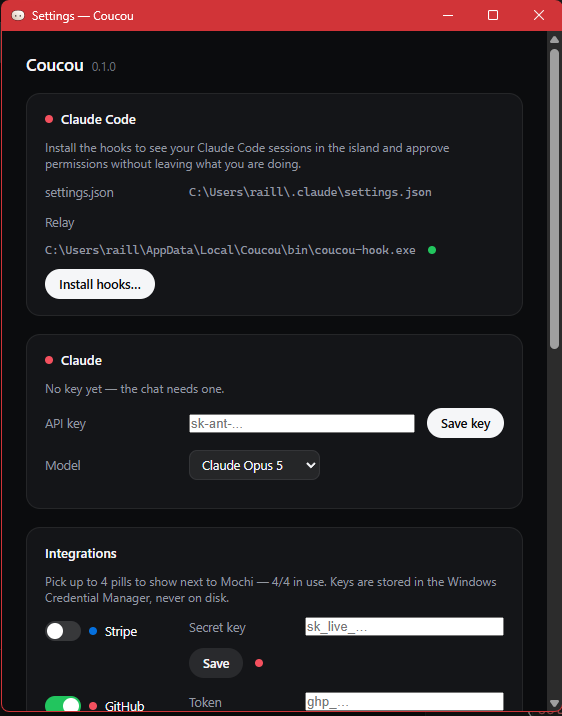
Task: Click the Coucou title heading
Action: [x=55, y=65]
